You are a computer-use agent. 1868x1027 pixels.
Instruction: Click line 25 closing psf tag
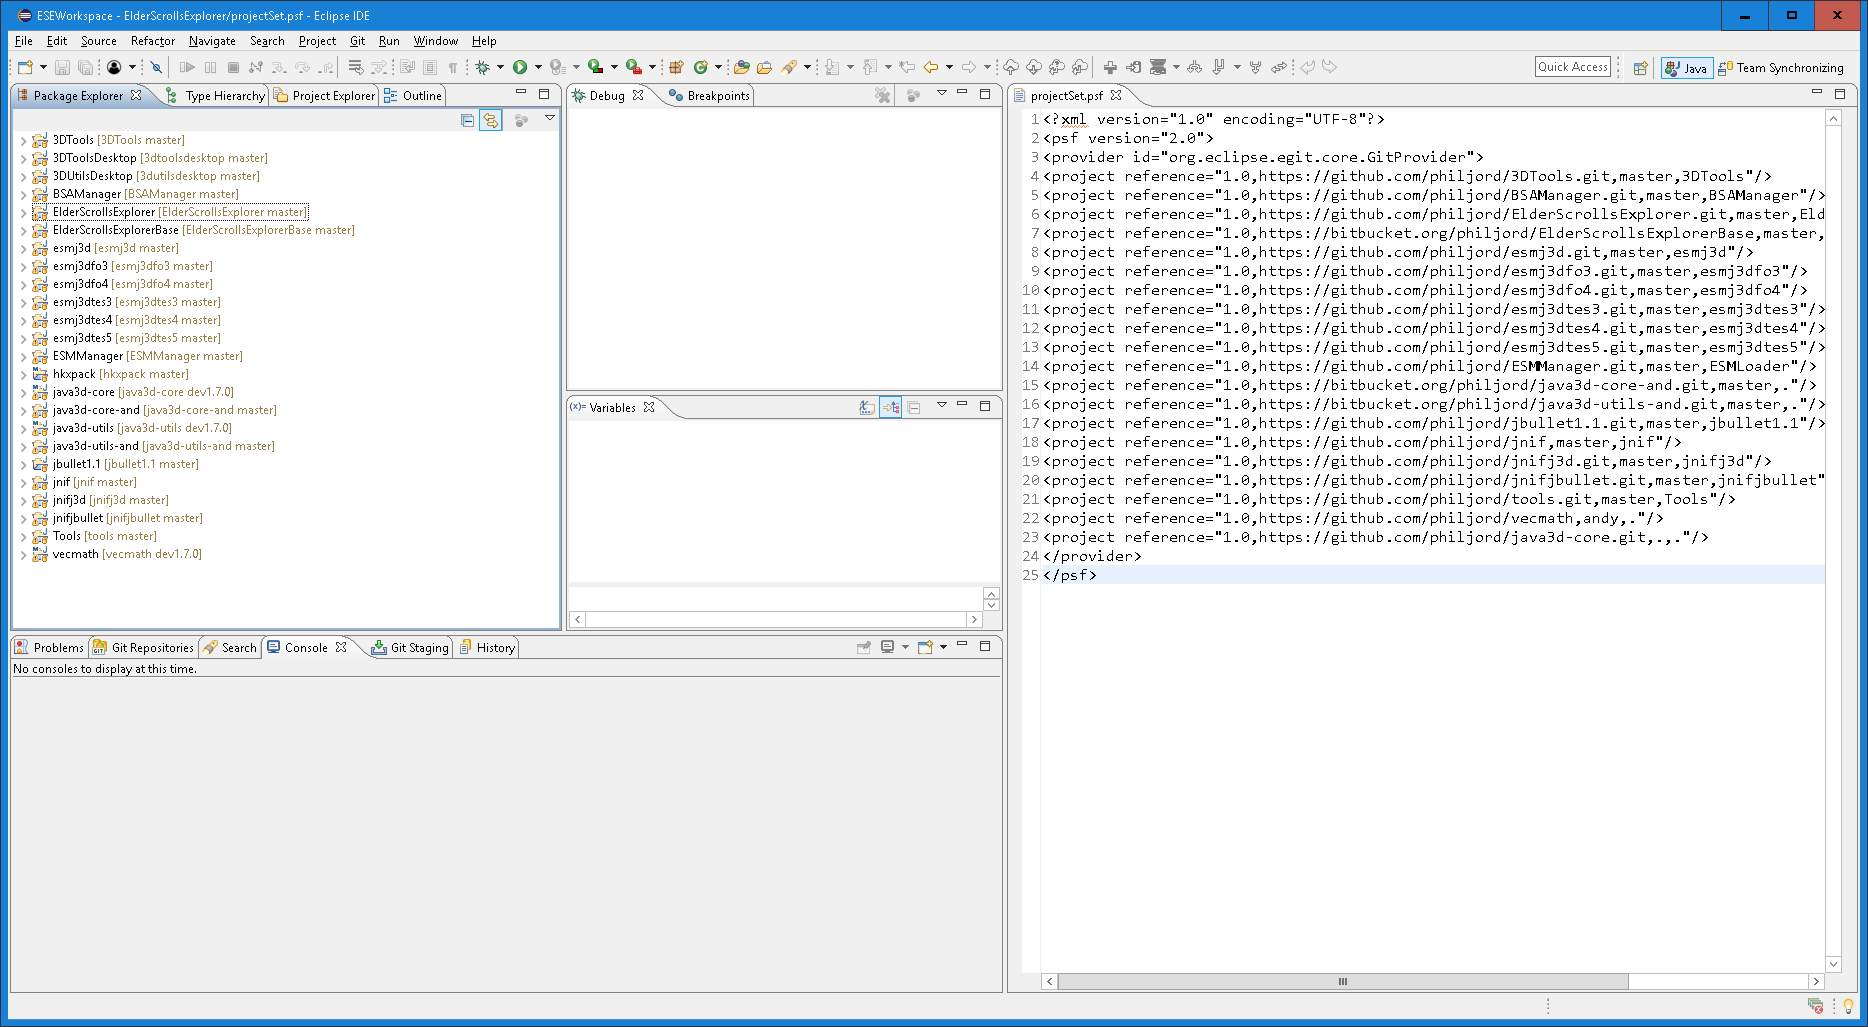(x=1070, y=575)
